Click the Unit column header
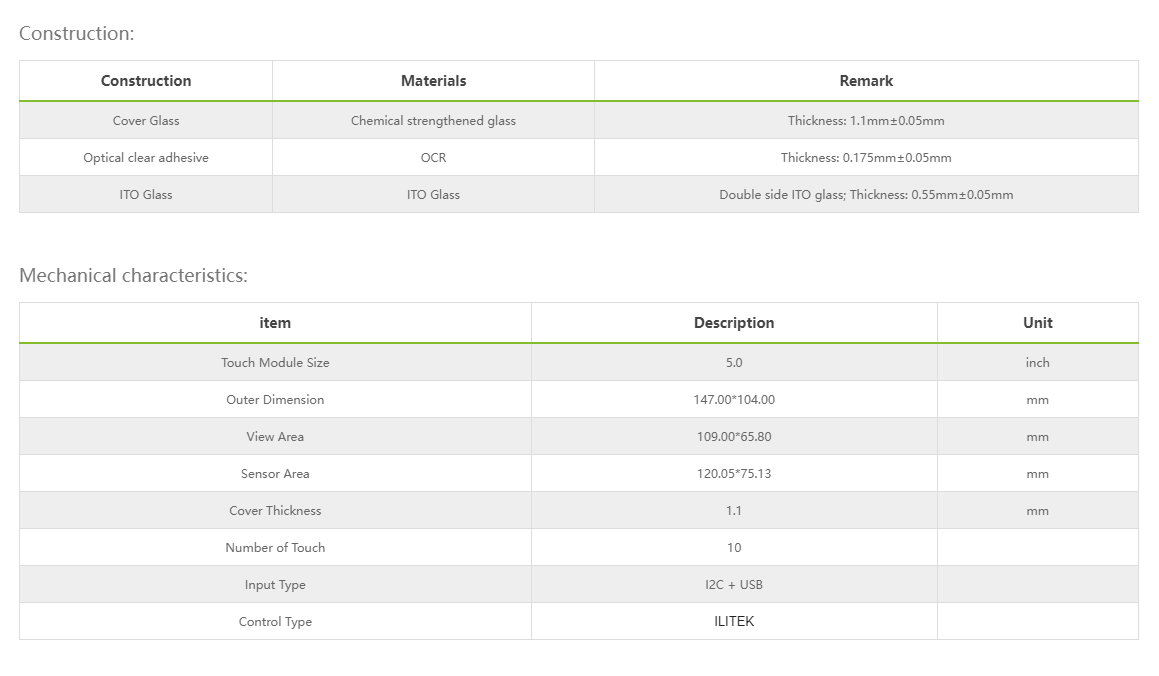 point(1037,323)
